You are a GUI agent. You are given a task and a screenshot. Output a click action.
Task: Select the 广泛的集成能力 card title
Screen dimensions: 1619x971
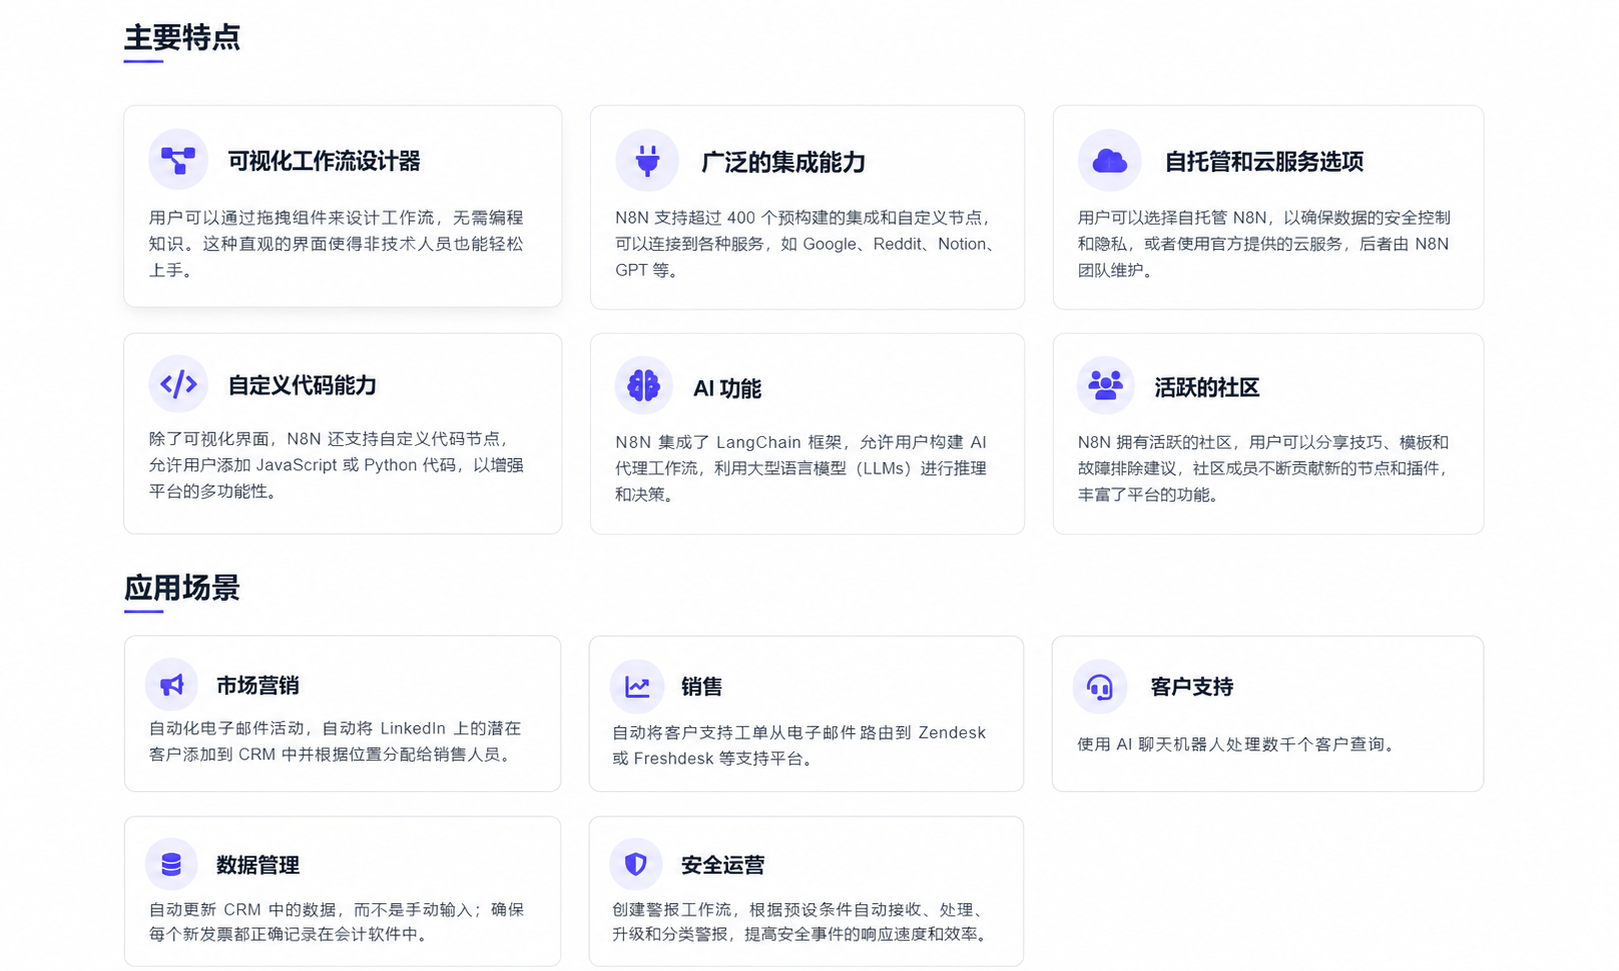point(783,162)
